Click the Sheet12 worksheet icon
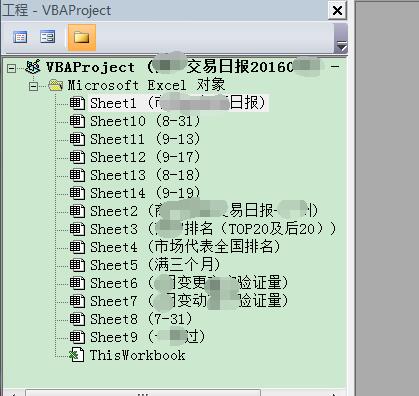The width and height of the screenshot is (419, 396). [x=77, y=157]
